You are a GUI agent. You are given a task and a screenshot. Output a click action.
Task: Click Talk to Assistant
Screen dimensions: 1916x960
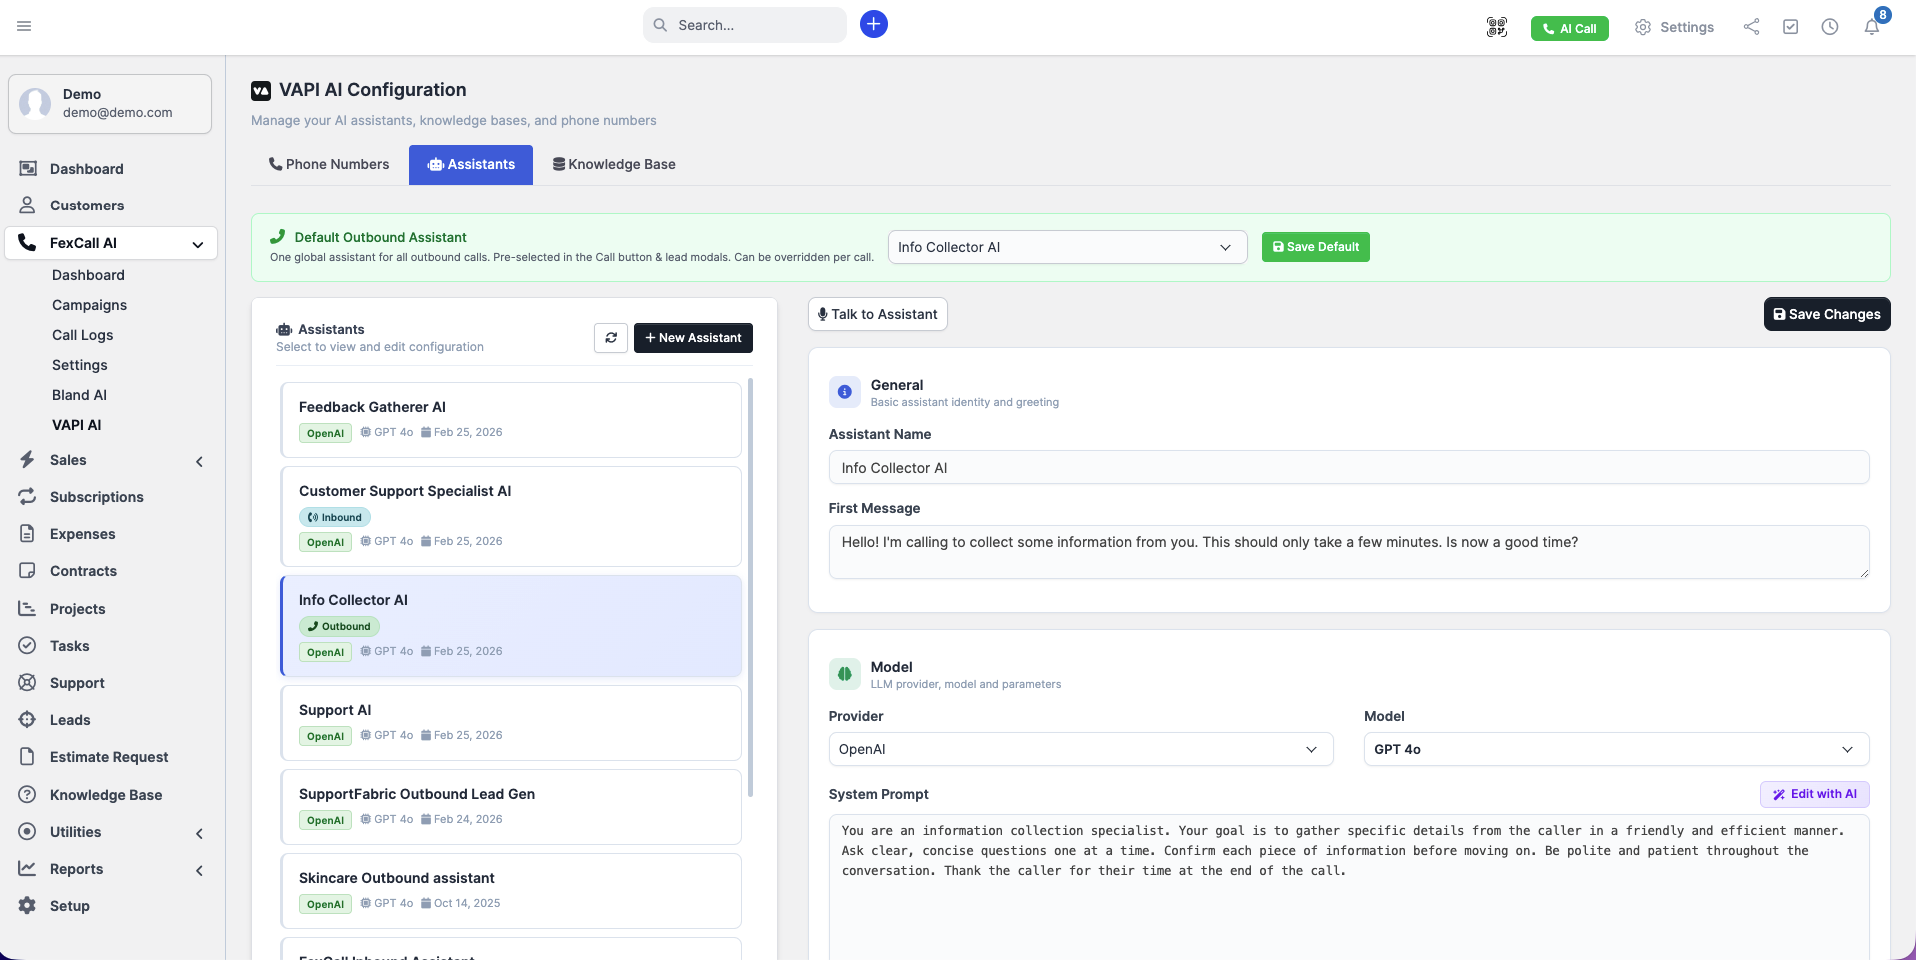pos(877,314)
